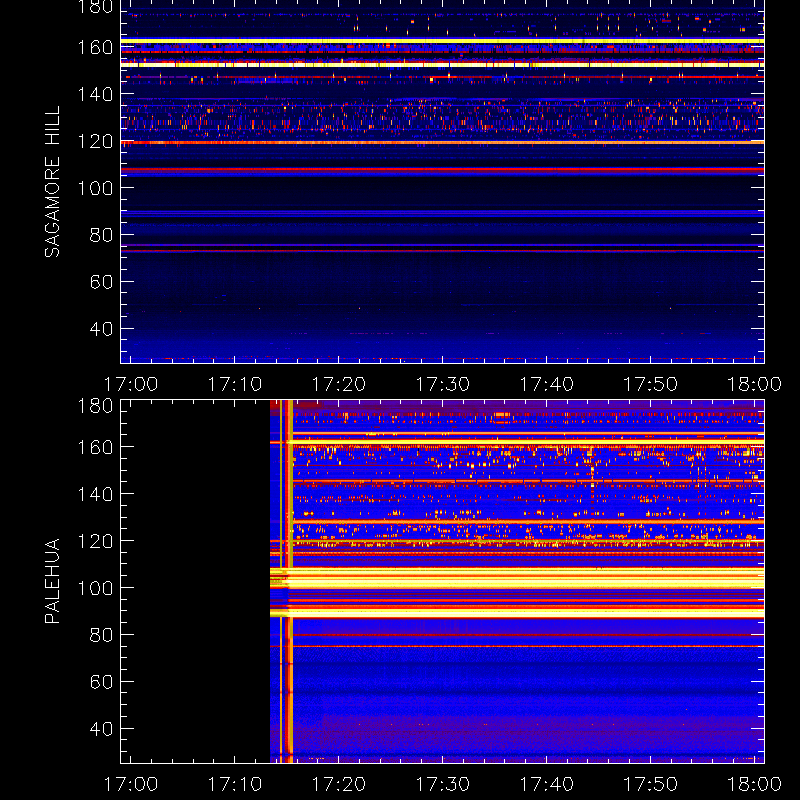Select the 160 tick label on the Sagamore Hill axis
The width and height of the screenshot is (800, 800).
click(x=95, y=47)
